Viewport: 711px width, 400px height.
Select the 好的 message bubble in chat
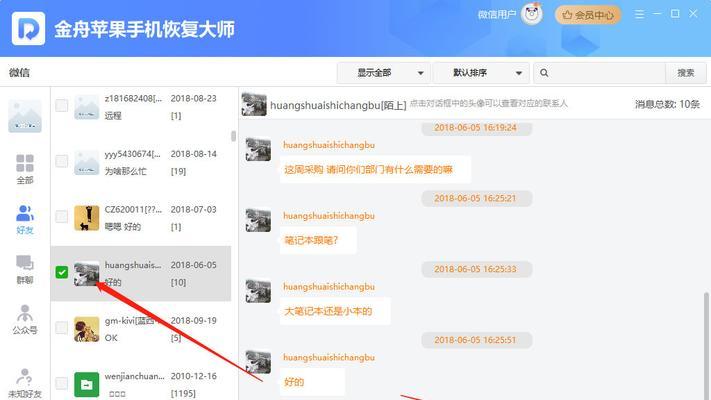point(312,382)
